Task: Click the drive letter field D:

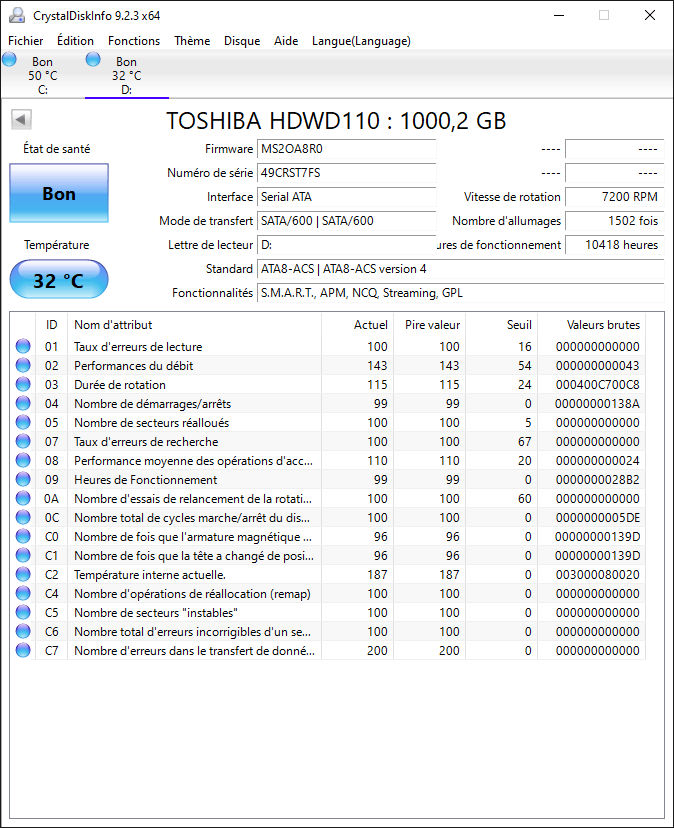Action: tap(347, 245)
